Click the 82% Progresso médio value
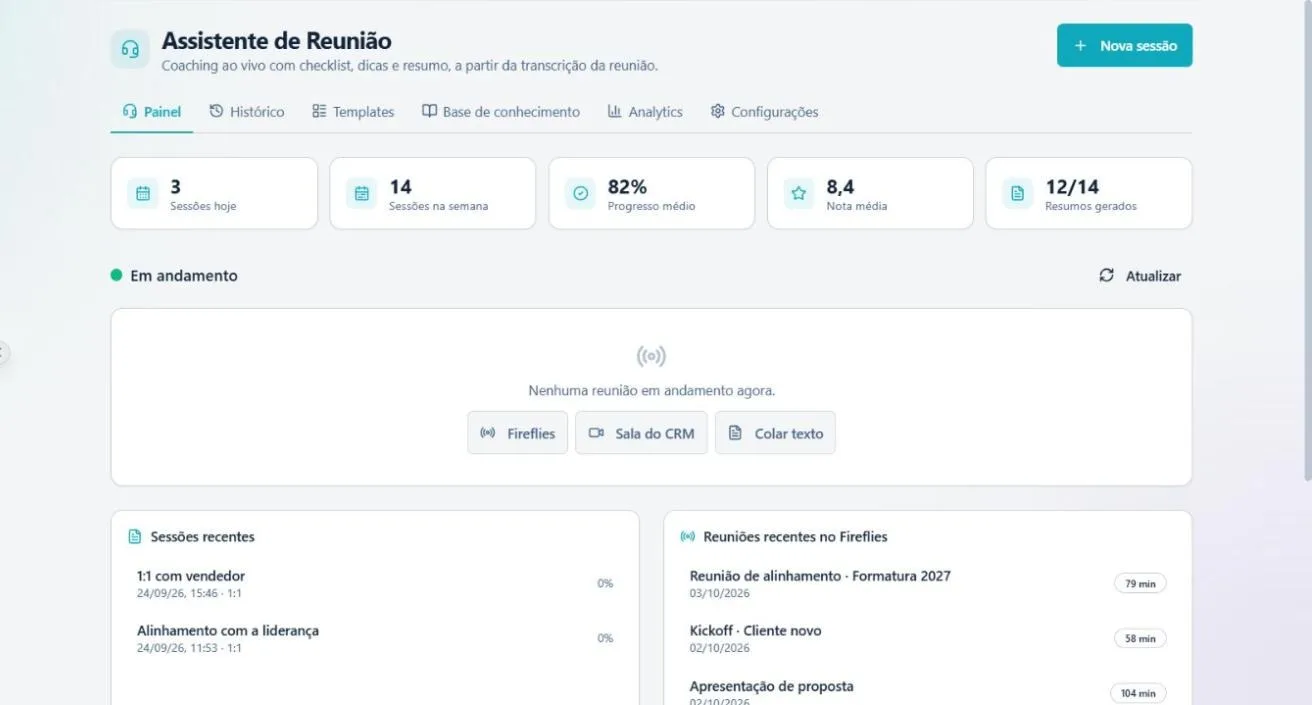This screenshot has height=705, width=1312. pos(627,187)
